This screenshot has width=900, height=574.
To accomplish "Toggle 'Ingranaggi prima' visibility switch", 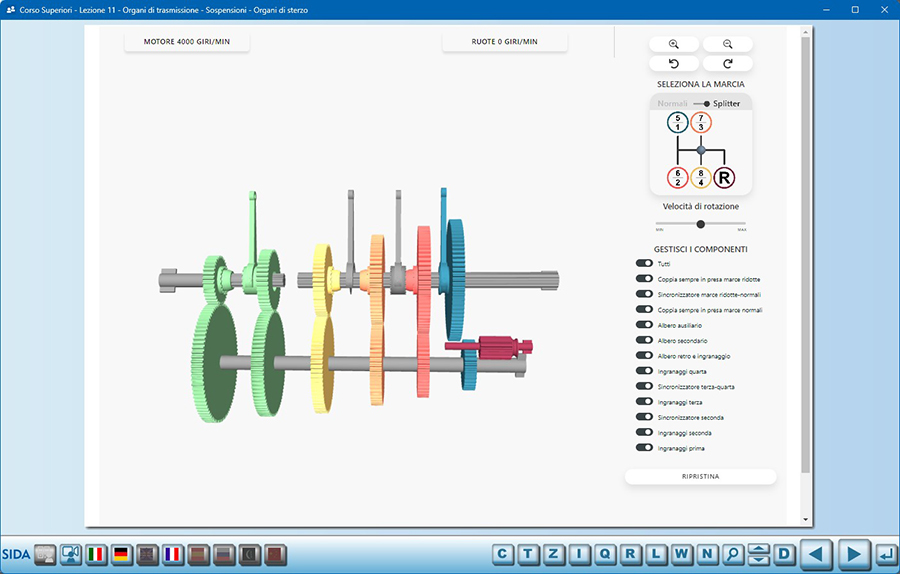I will click(644, 448).
